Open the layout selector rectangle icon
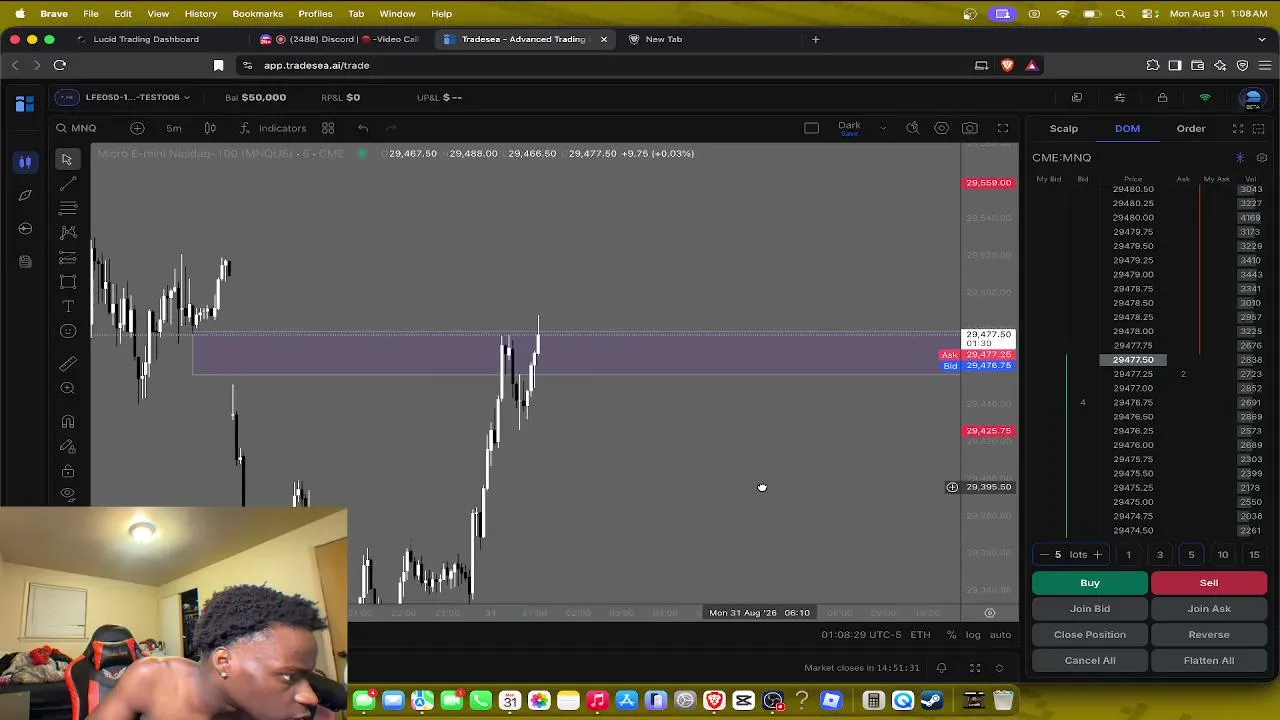Screen dimensions: 1280x720 (x=812, y=128)
